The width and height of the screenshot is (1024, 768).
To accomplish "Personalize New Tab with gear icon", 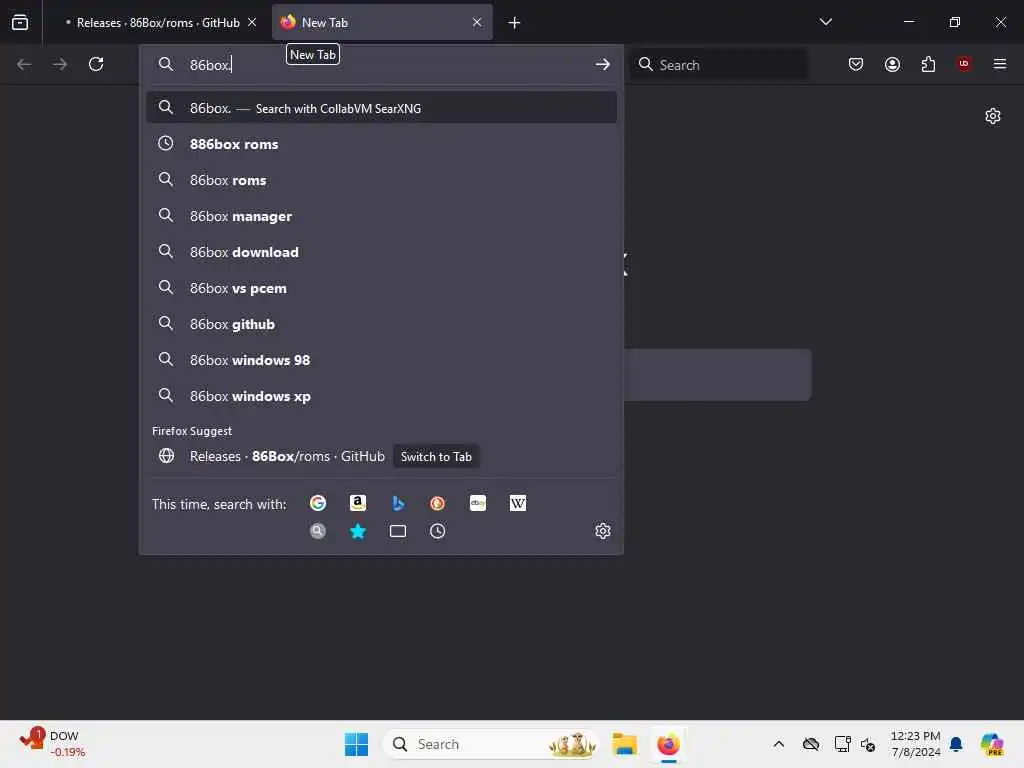I will [993, 116].
